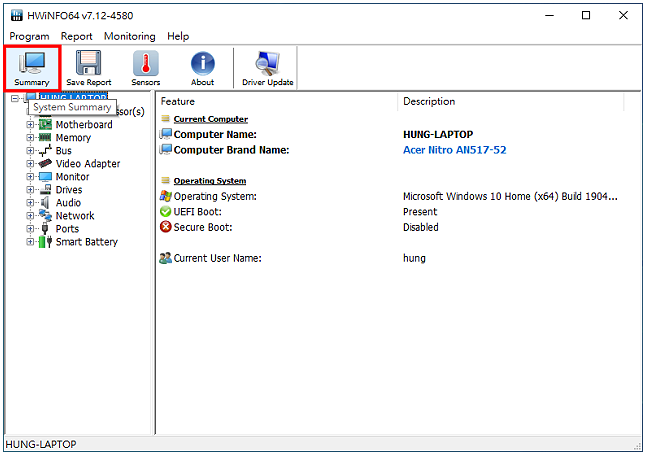
Task: Click the Ports plug icon
Action: coord(45,229)
